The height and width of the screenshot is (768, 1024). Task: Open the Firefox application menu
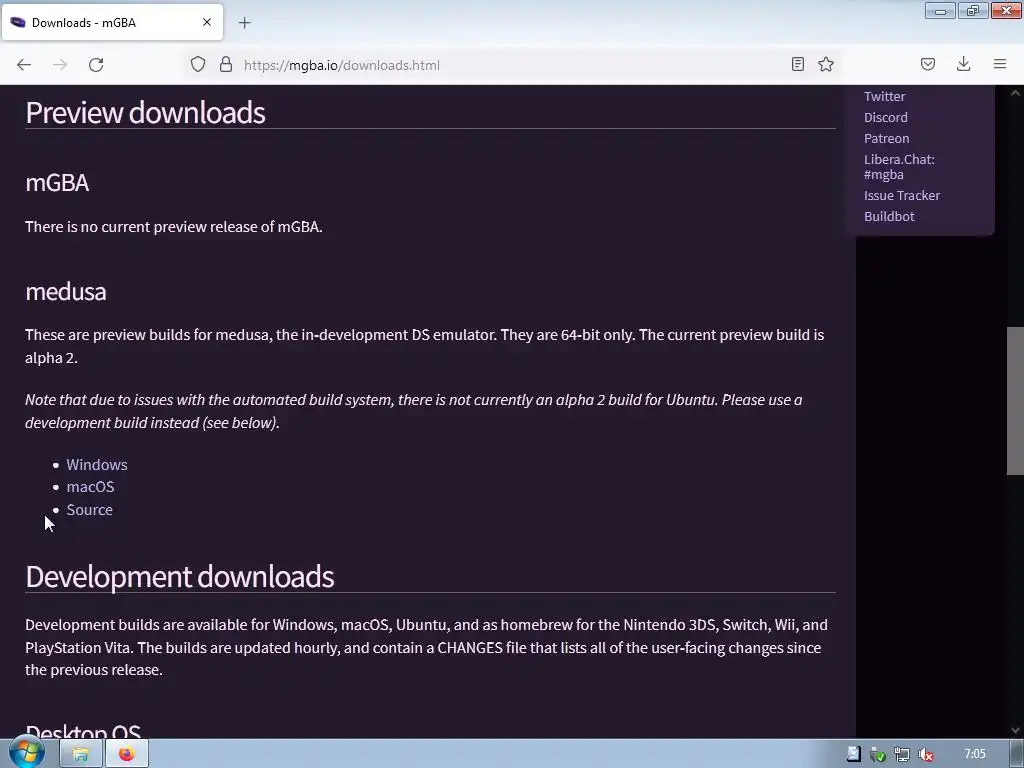(1000, 64)
